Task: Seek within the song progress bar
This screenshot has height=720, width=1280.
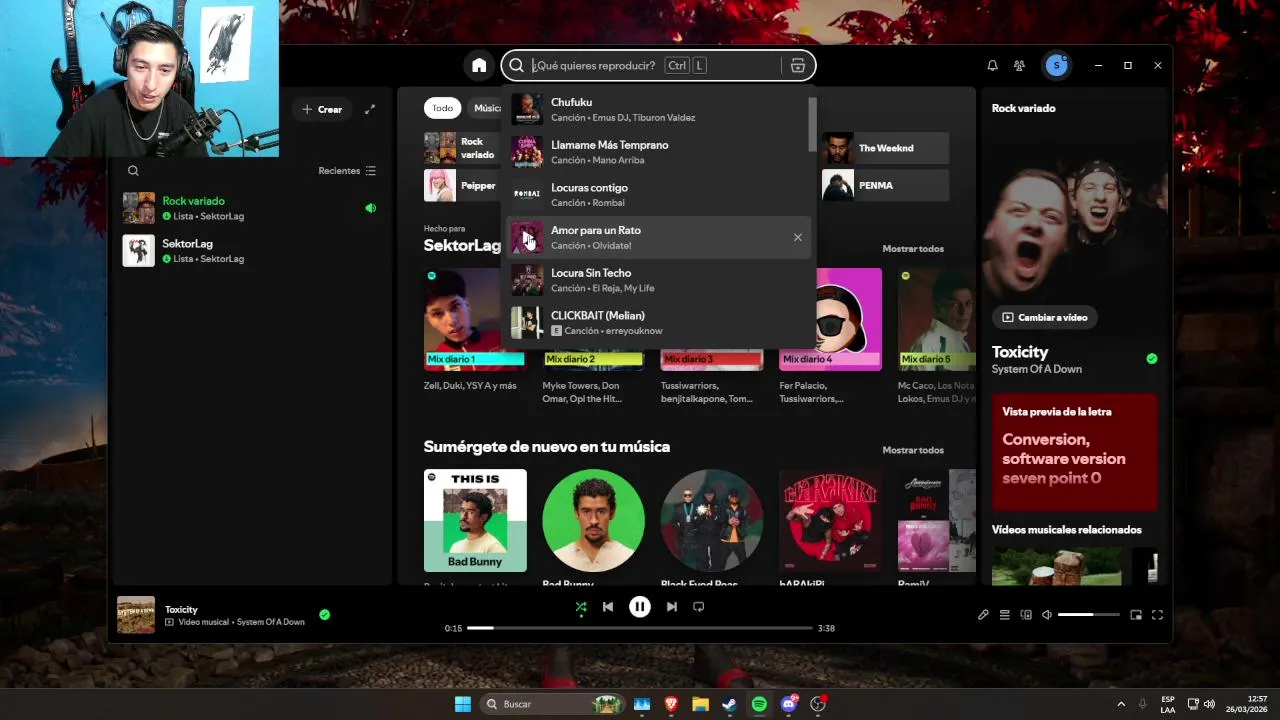Action: tap(639, 628)
